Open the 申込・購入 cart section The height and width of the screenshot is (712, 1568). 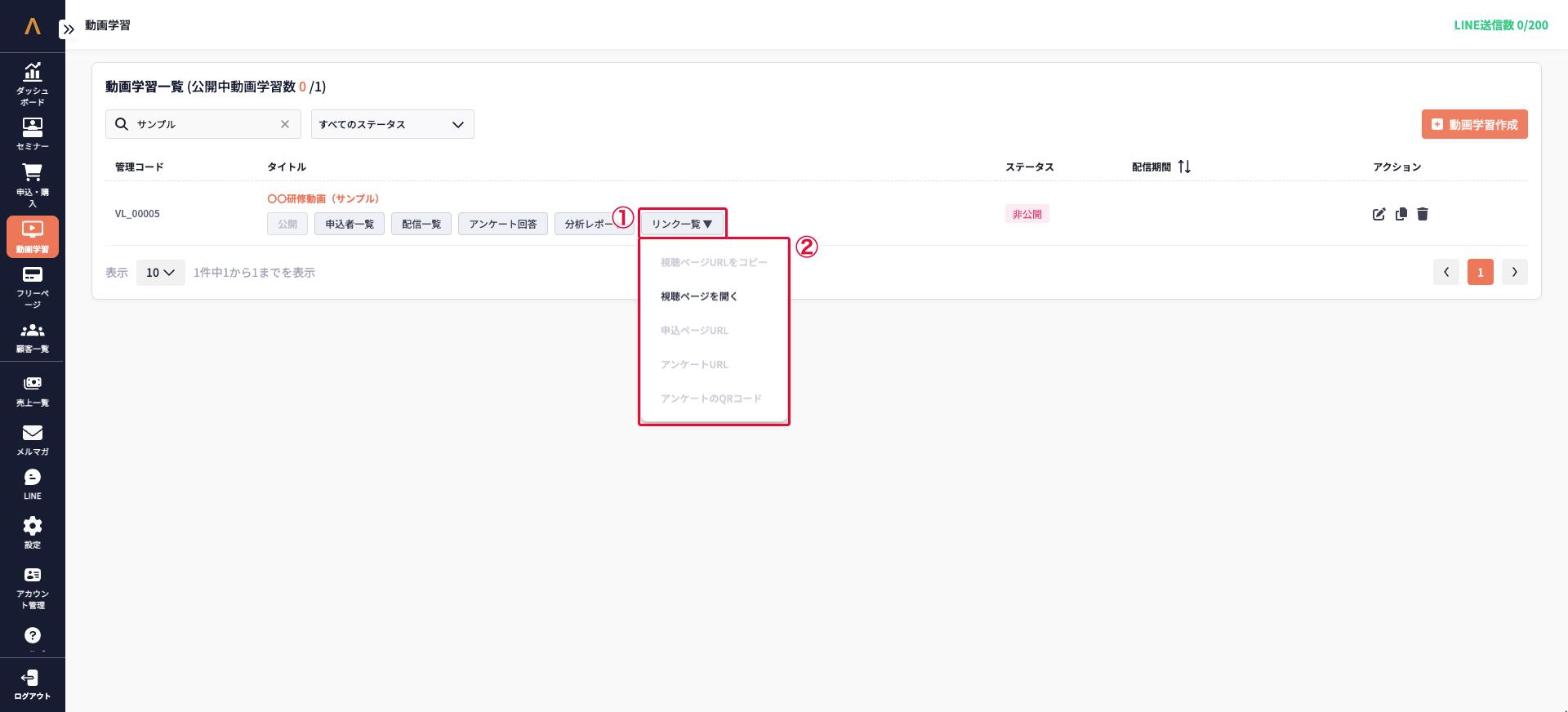click(32, 185)
